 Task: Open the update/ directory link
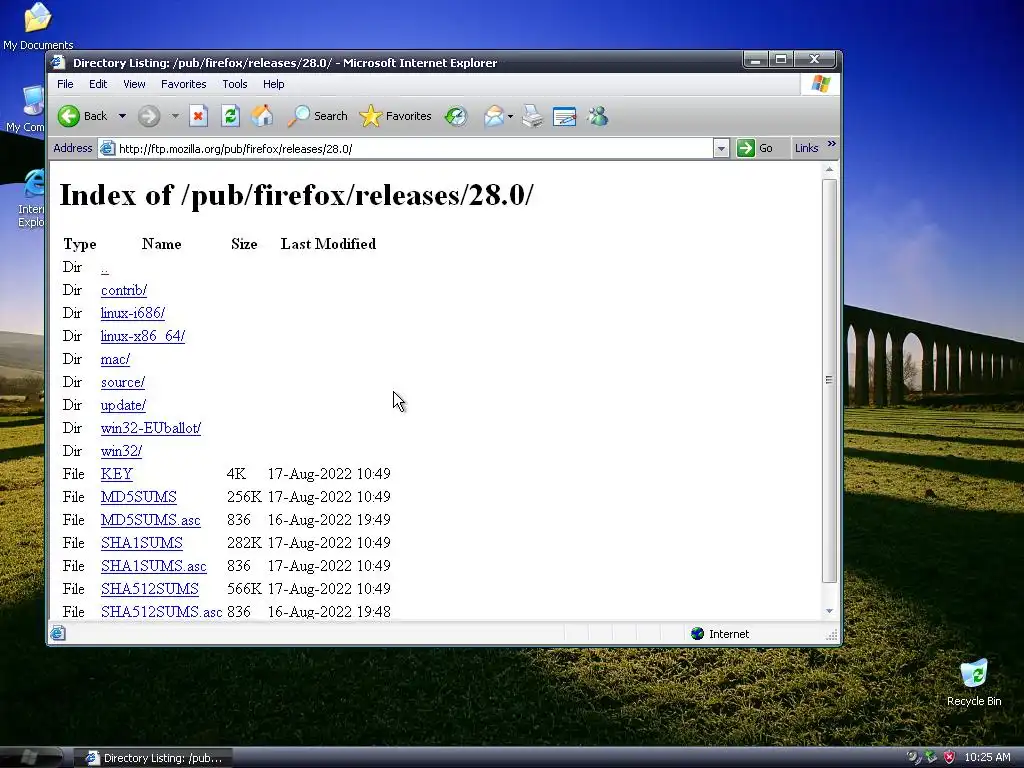pyautogui.click(x=123, y=405)
